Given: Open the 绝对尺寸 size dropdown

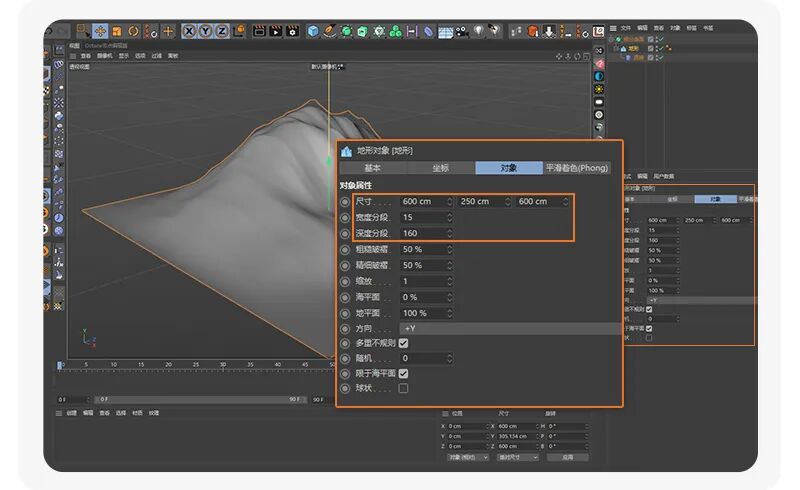Looking at the screenshot, I should [x=518, y=457].
